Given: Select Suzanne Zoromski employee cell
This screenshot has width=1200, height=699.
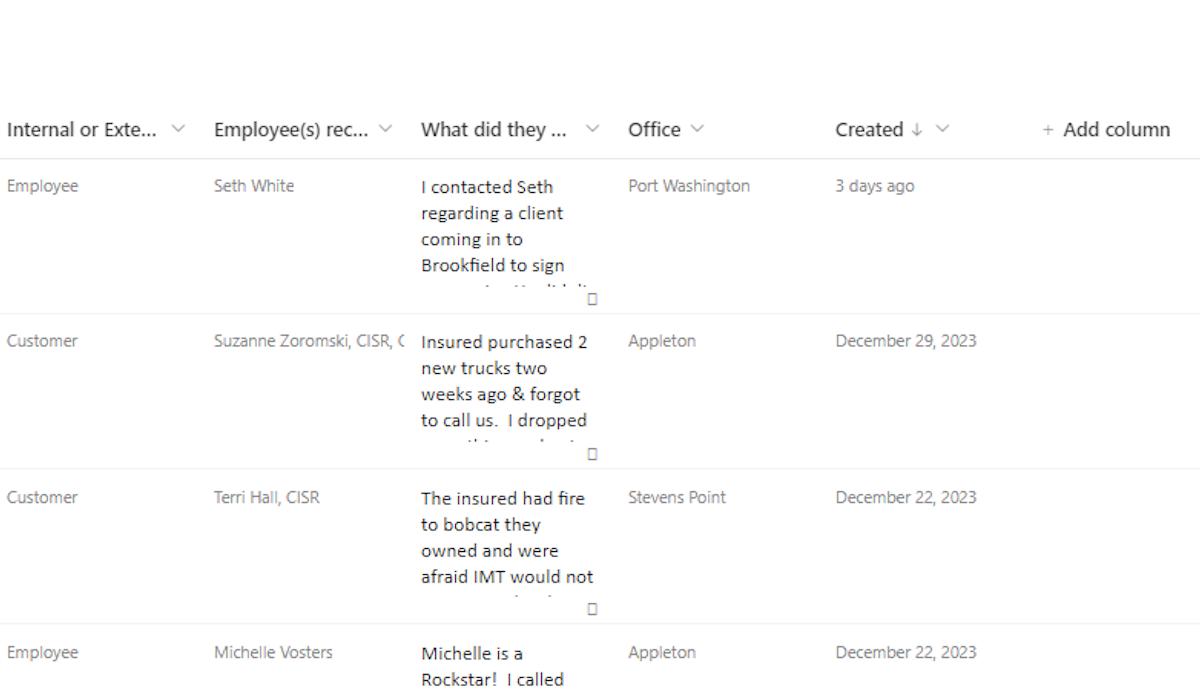Looking at the screenshot, I should point(308,341).
